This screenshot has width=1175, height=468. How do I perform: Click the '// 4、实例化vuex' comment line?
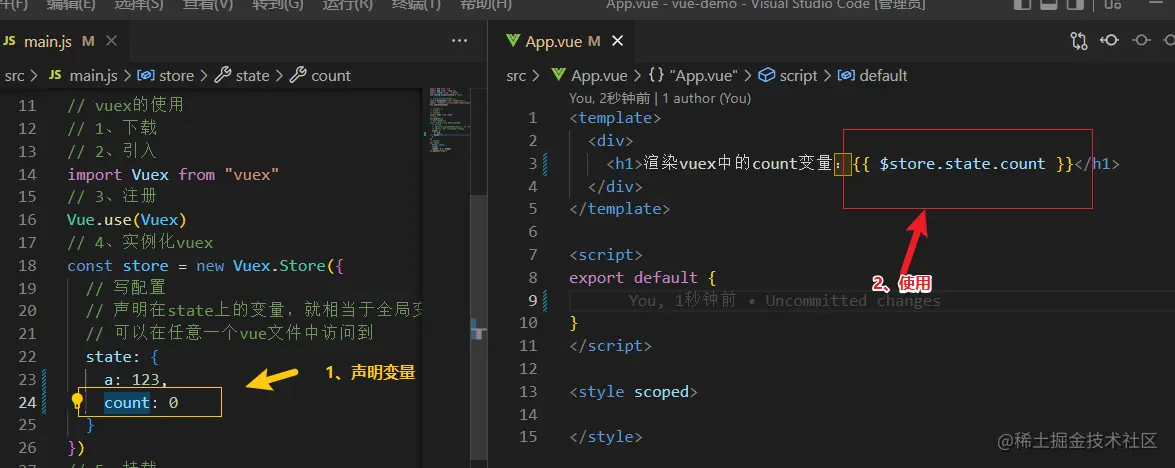pyautogui.click(x=140, y=243)
